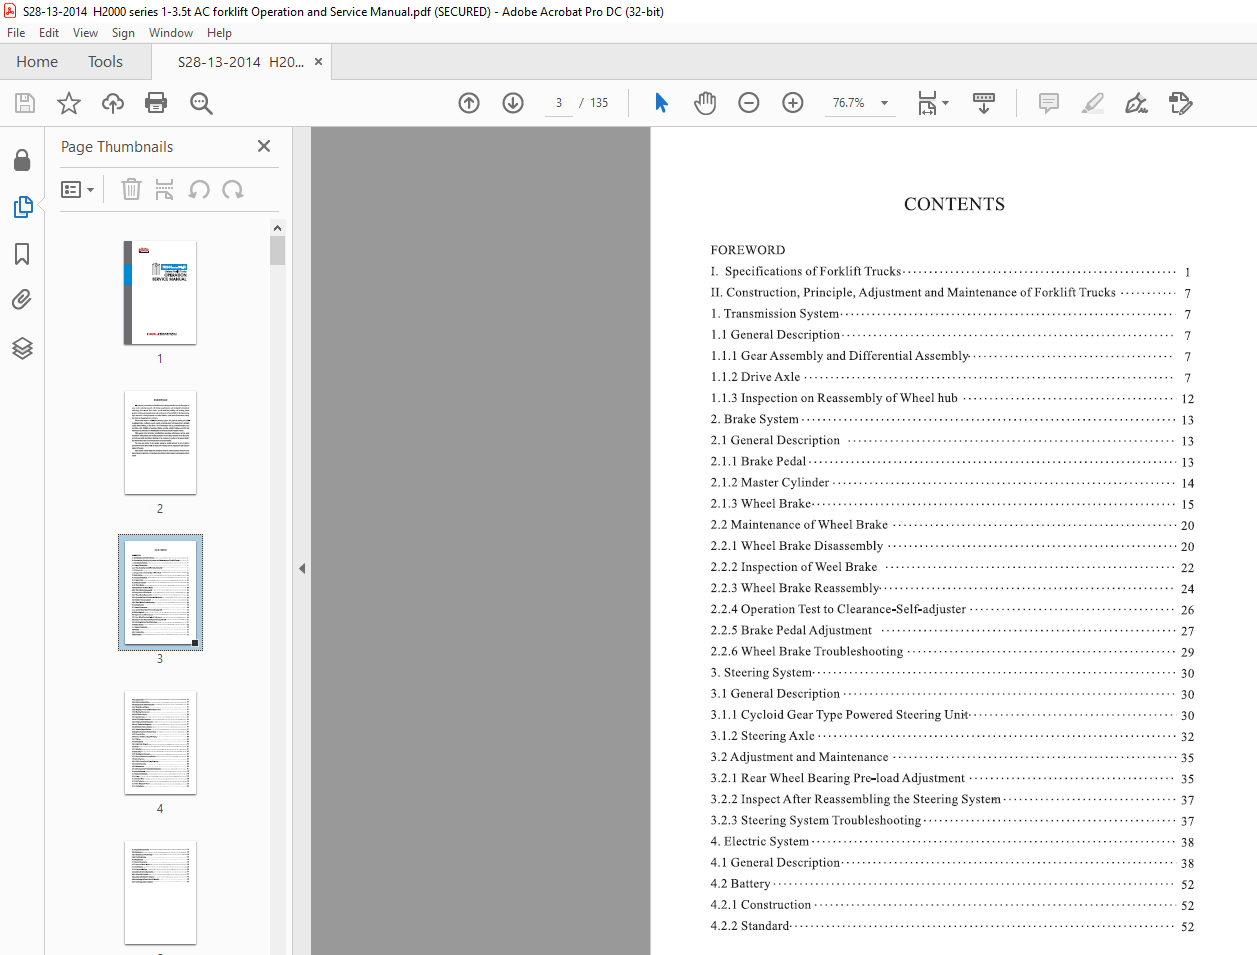
Task: Open the Attachments paperclip panel
Action: [22, 300]
